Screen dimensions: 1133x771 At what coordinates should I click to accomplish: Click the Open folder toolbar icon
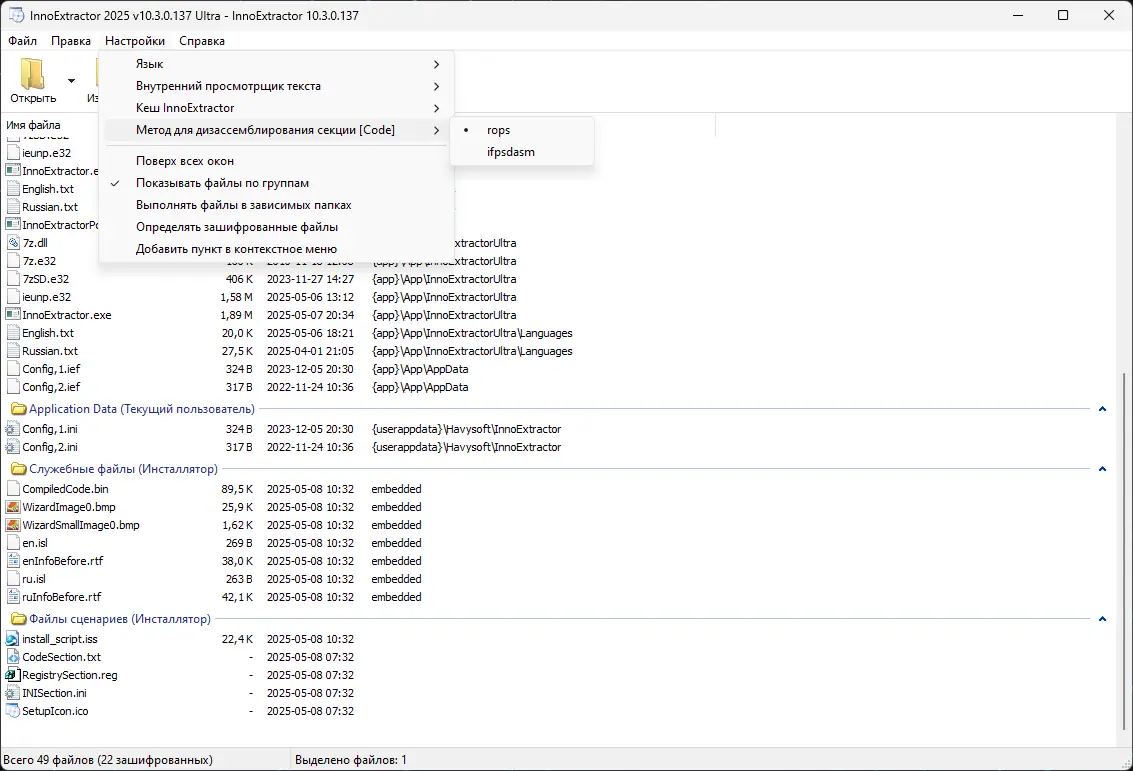tap(32, 73)
